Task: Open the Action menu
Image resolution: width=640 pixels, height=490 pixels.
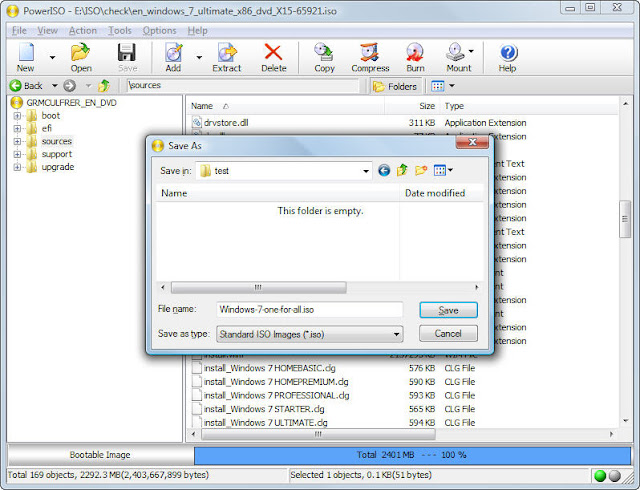Action: [x=83, y=31]
